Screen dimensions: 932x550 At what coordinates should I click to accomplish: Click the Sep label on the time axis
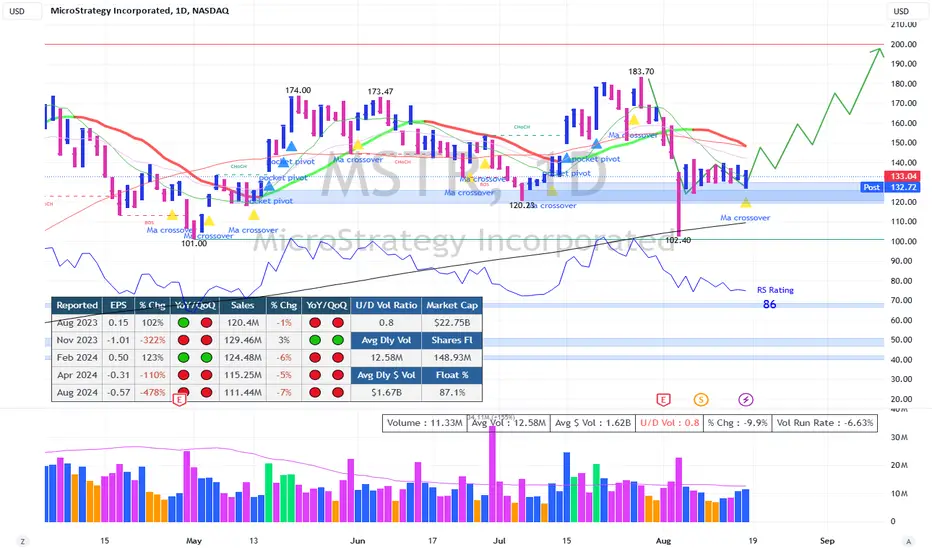tap(827, 540)
